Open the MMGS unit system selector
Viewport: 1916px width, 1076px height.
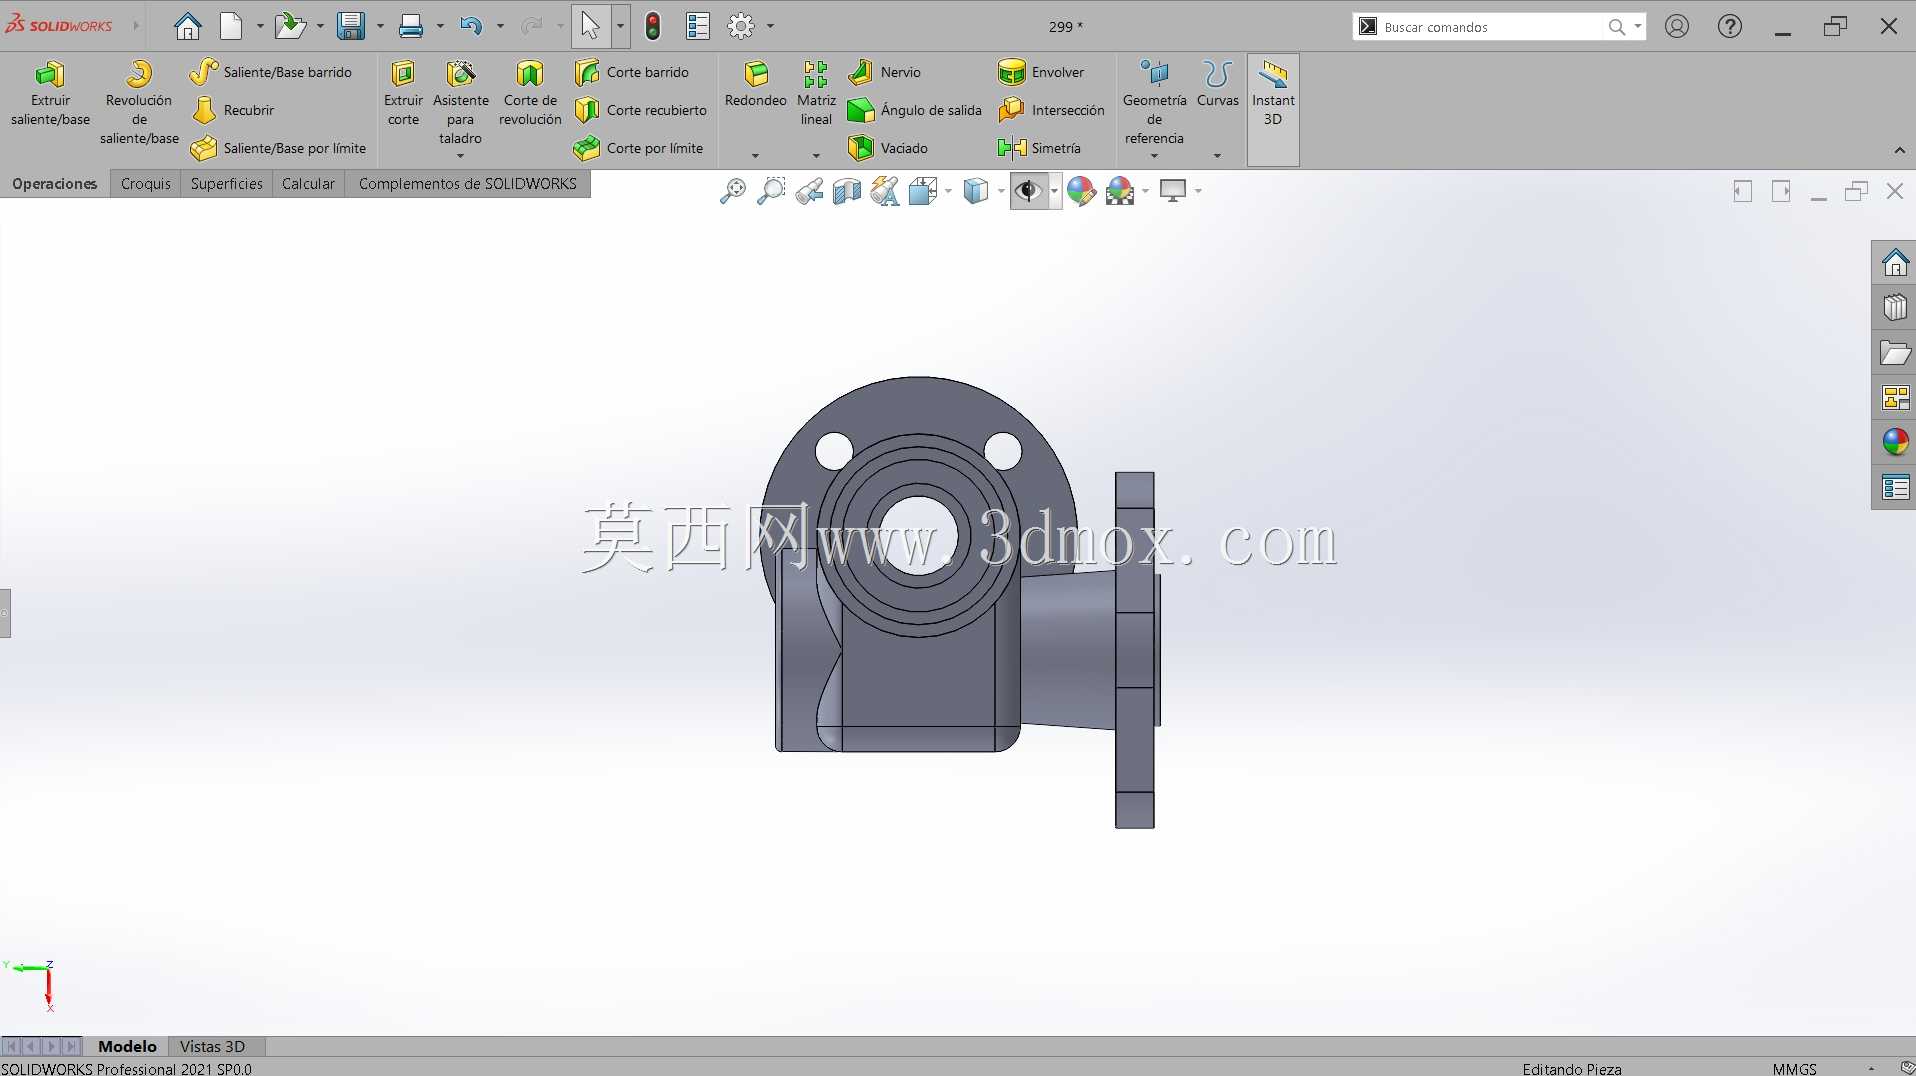[x=1795, y=1068]
